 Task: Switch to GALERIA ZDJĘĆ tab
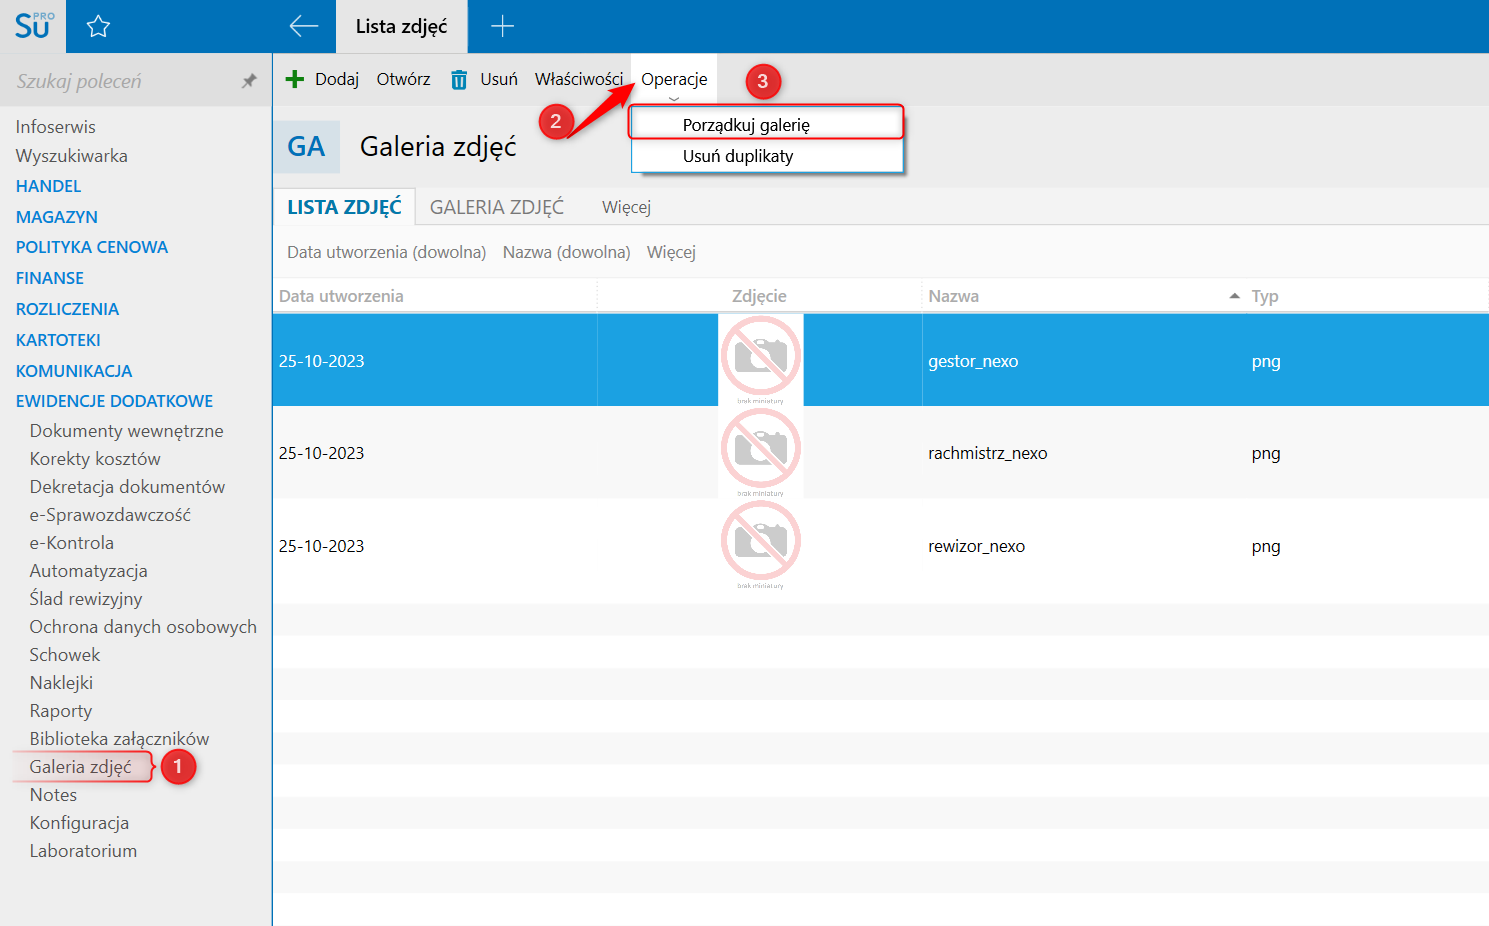point(497,207)
